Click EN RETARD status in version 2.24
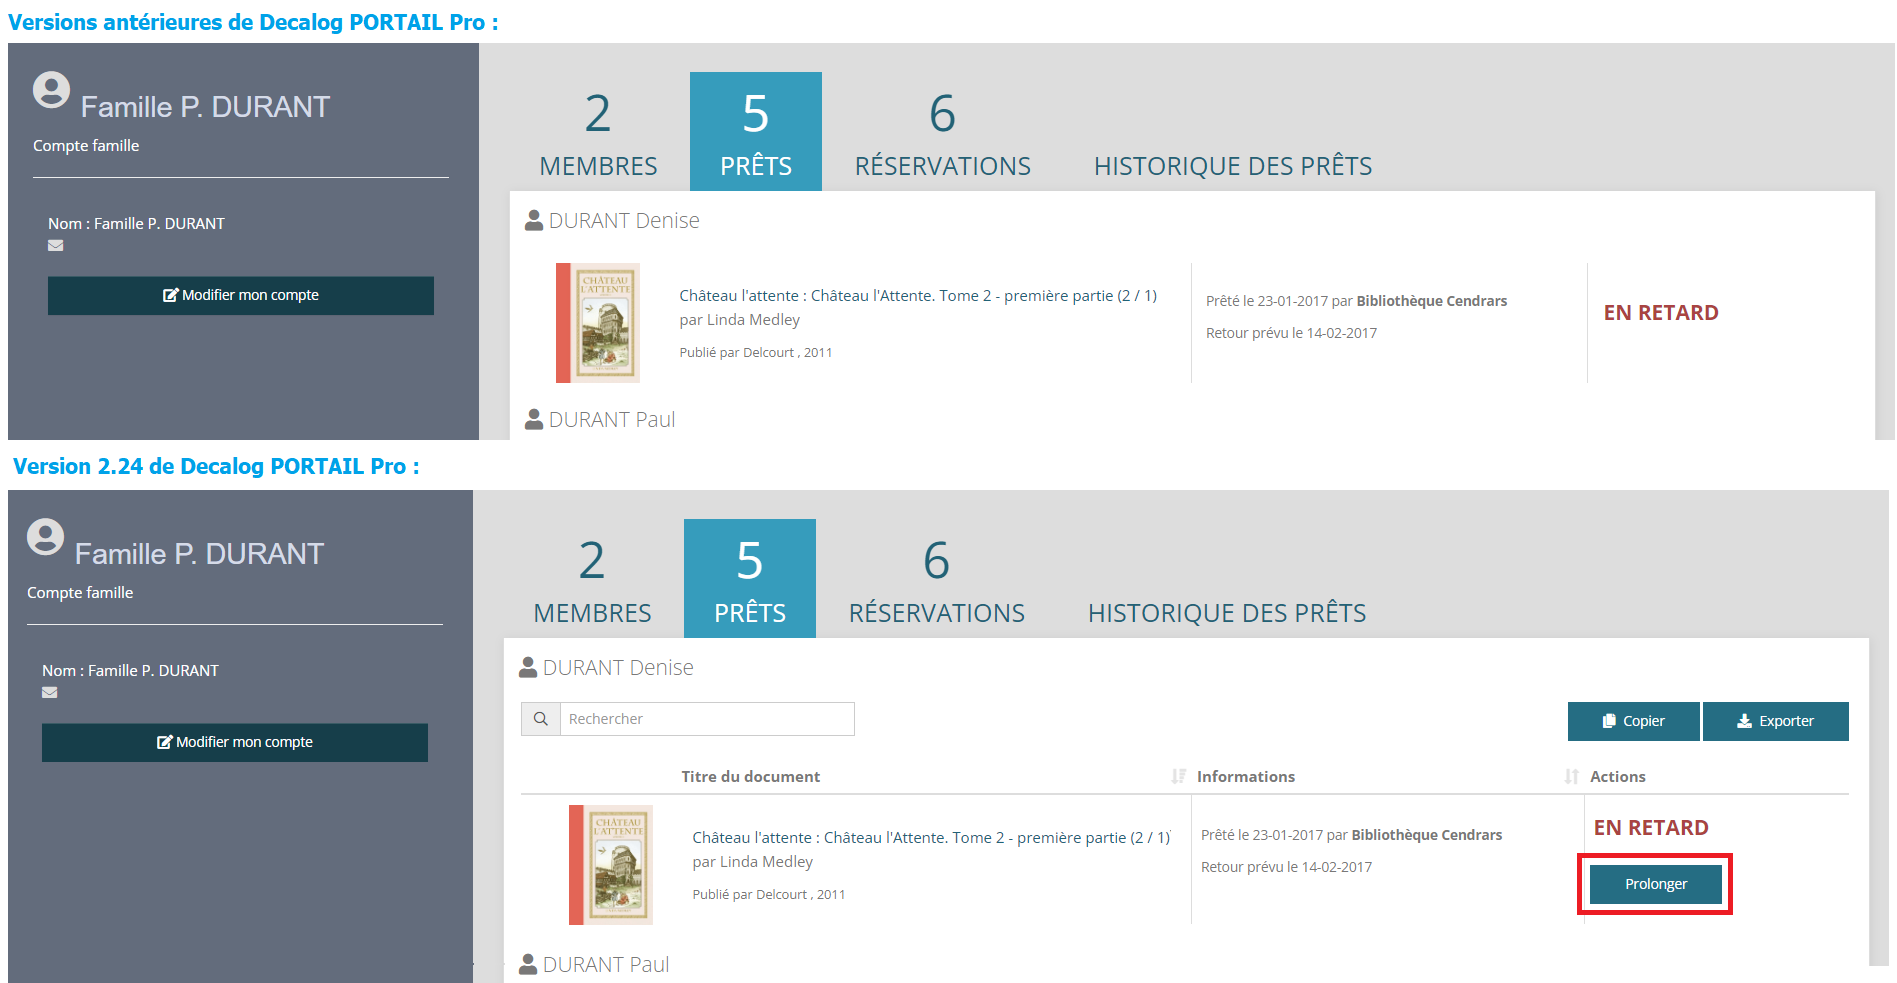The height and width of the screenshot is (983, 1897). pos(1651,828)
